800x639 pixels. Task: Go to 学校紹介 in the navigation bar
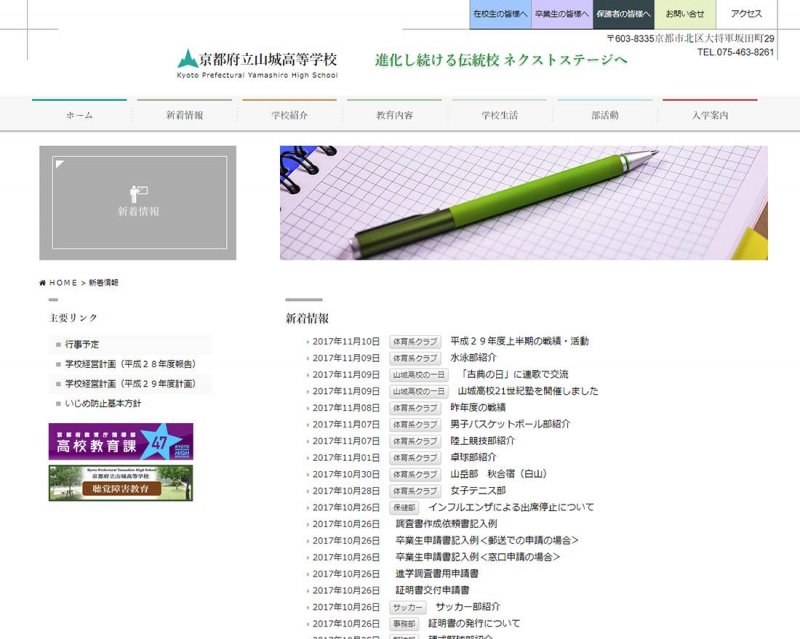tap(289, 115)
